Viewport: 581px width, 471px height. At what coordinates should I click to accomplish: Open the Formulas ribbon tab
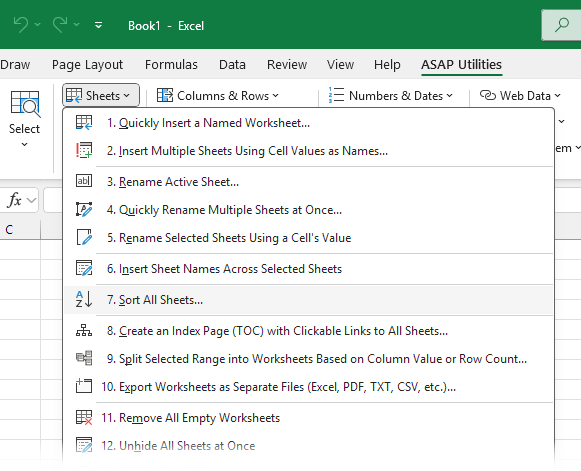pyautogui.click(x=171, y=64)
